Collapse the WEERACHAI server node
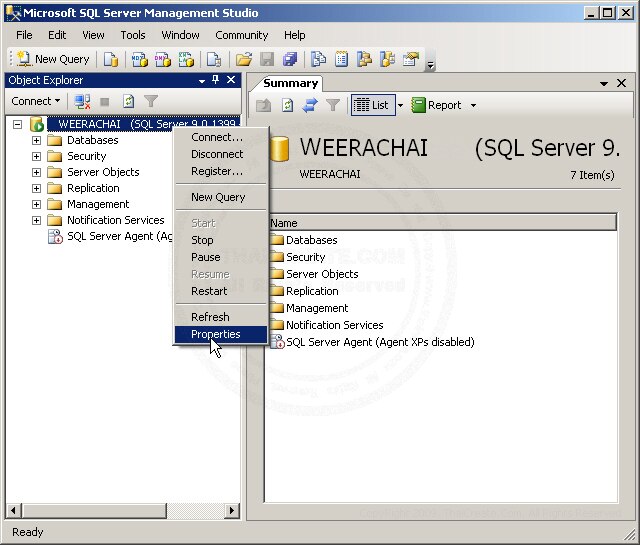 pos(17,124)
